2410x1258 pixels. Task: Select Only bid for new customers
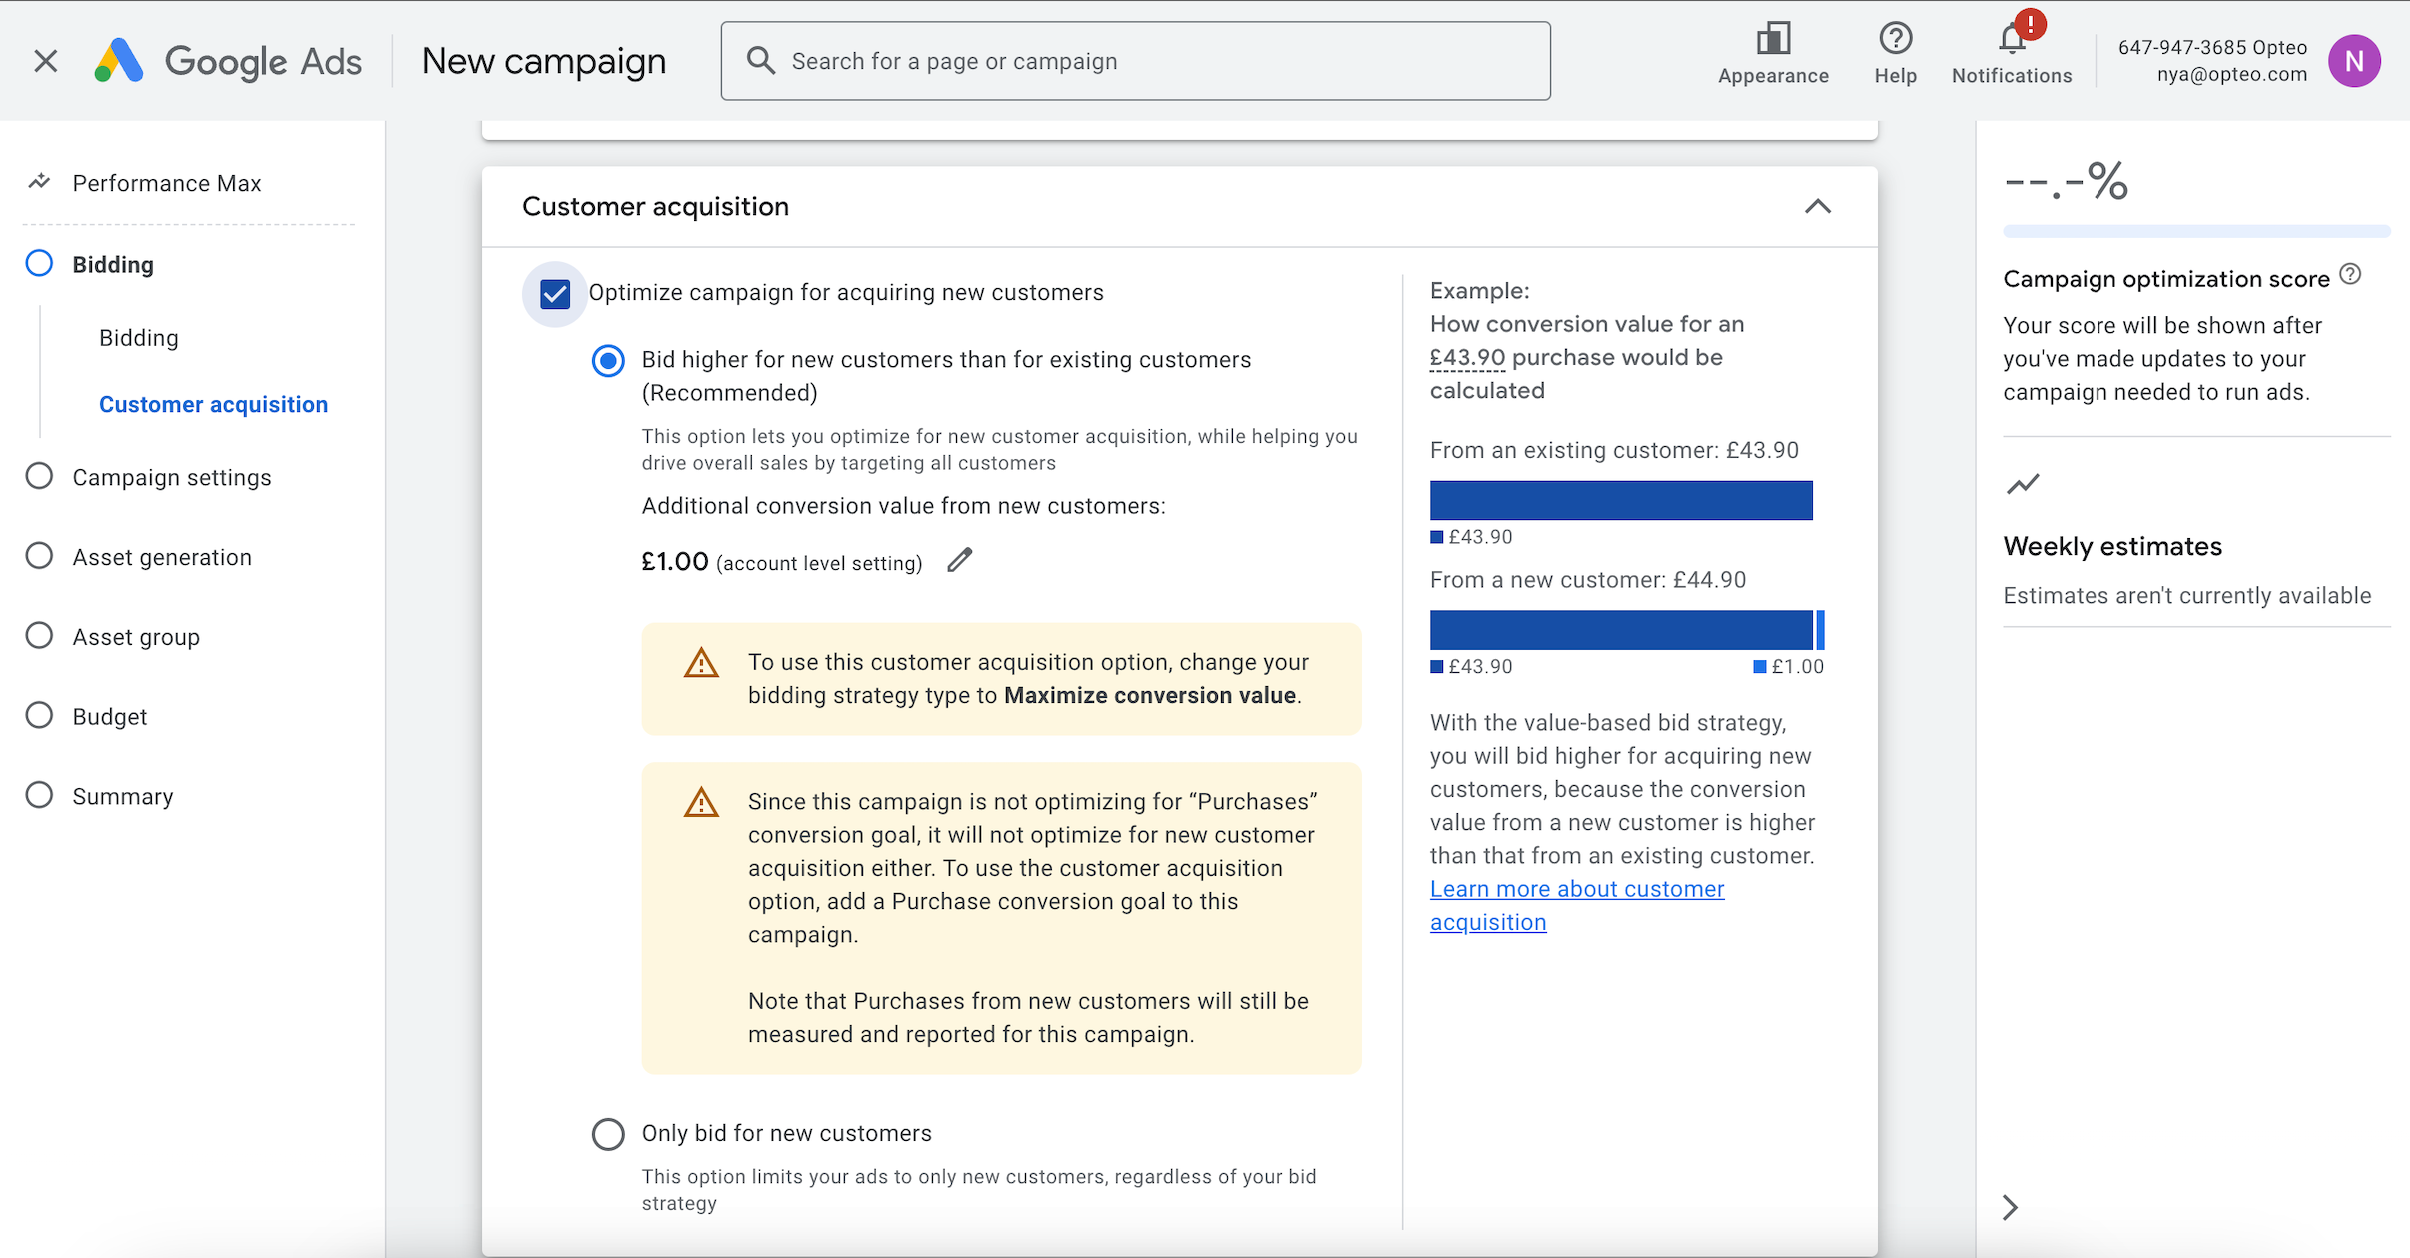click(x=608, y=1134)
